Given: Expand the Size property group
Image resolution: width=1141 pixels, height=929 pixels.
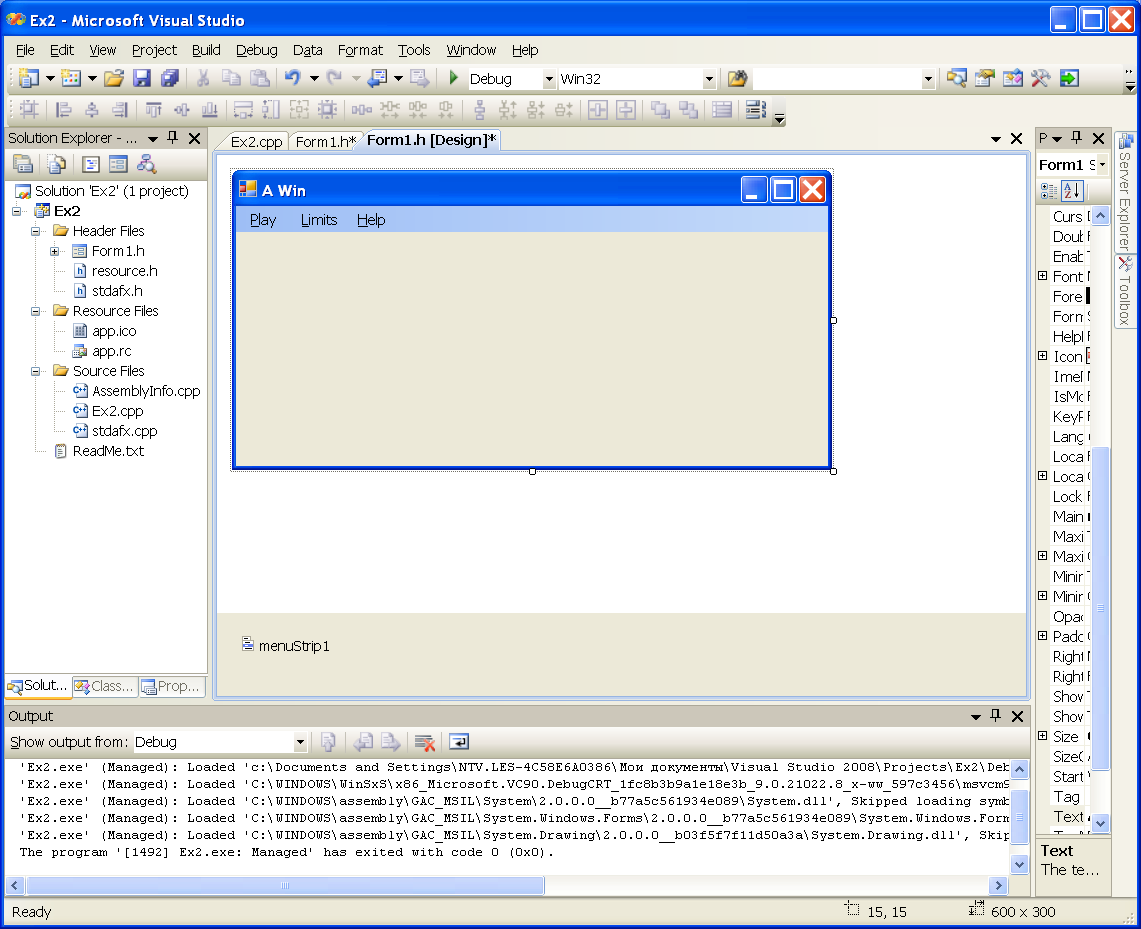Looking at the screenshot, I should pos(1042,735).
